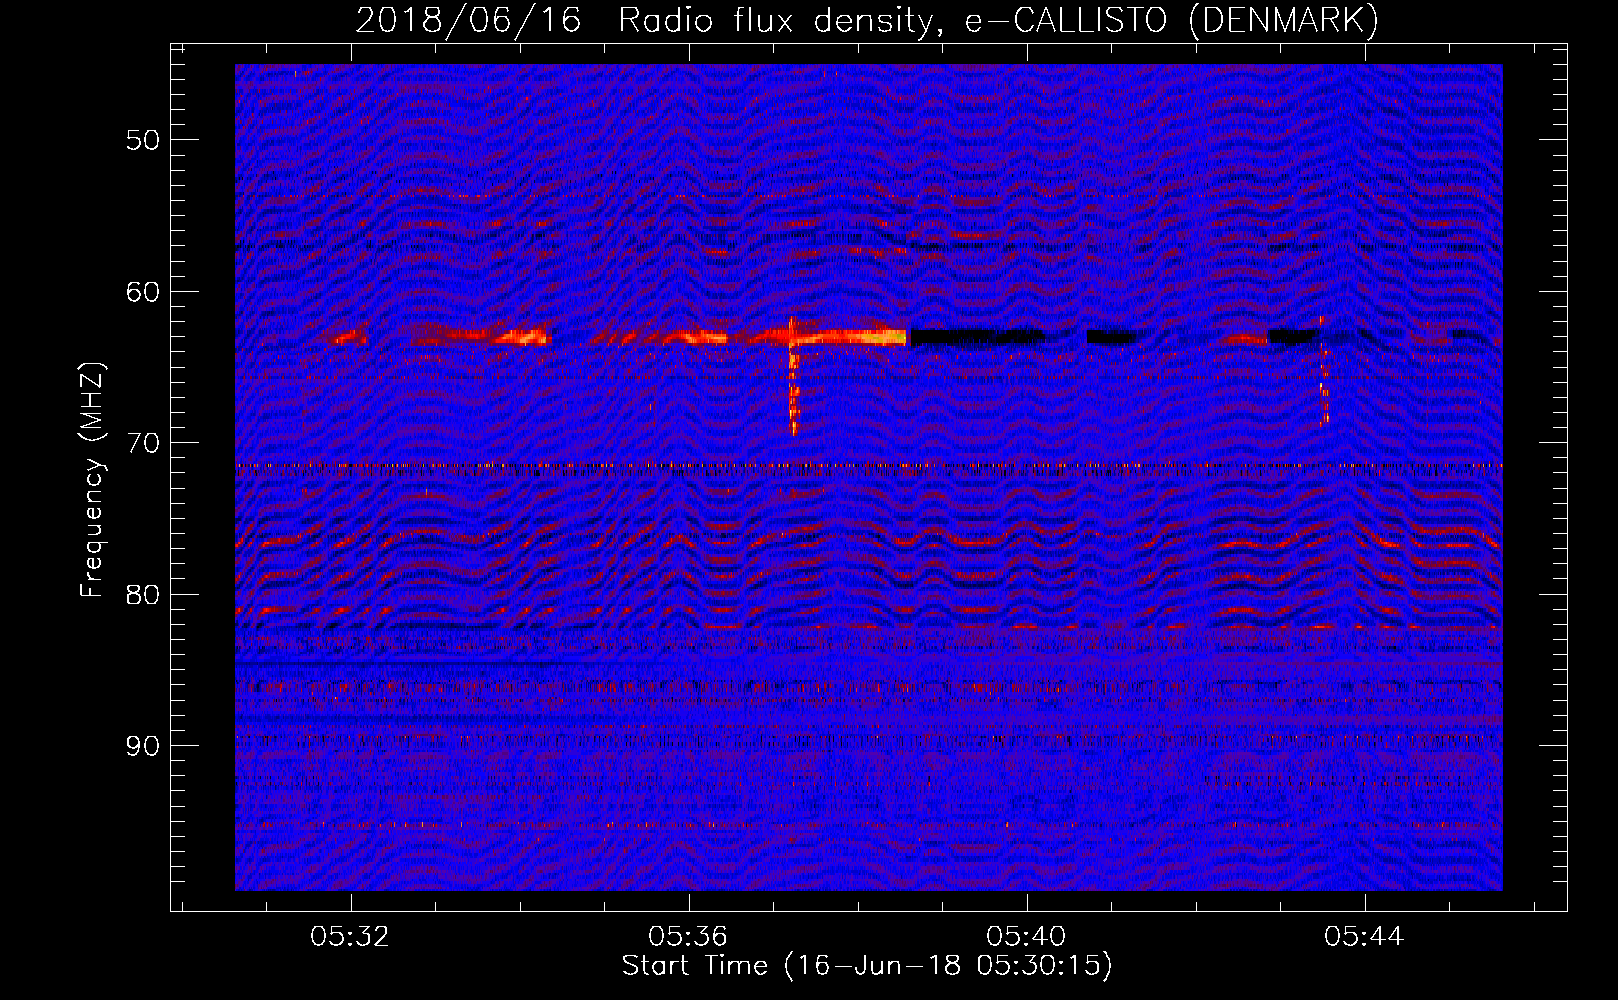Click the 'Frequency (MHZ)' axis label
This screenshot has width=1618, height=1000.
(x=92, y=480)
